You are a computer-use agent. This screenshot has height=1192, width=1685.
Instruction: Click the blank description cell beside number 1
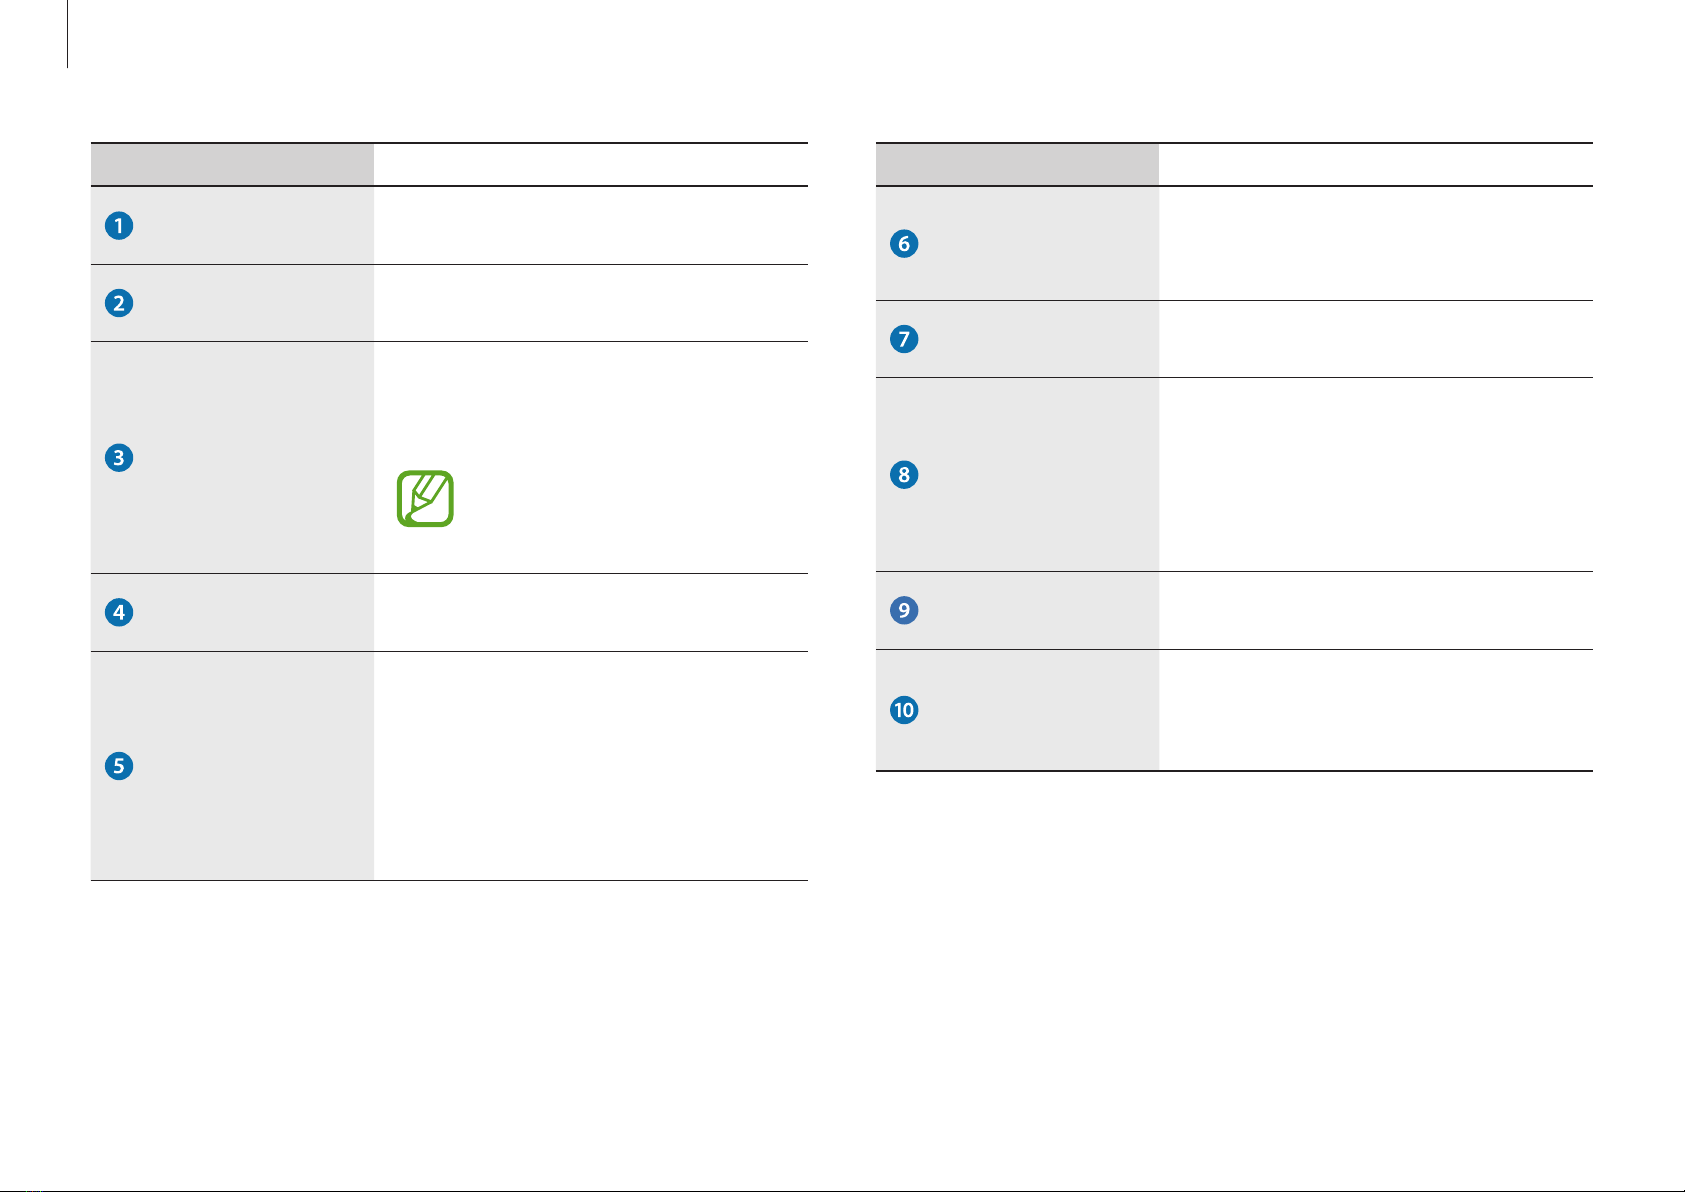tap(590, 226)
